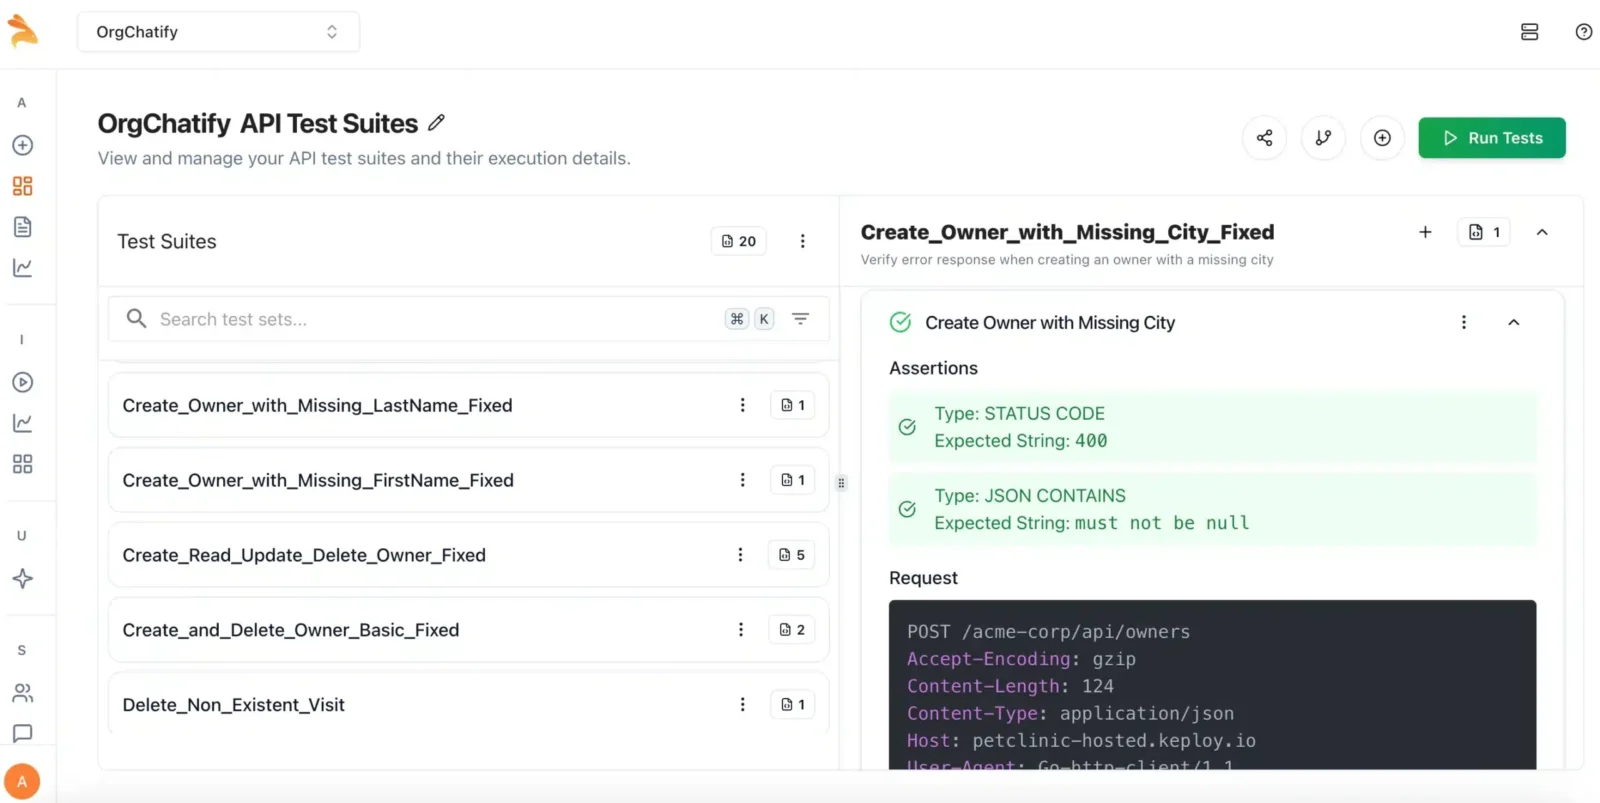1600x803 pixels.
Task: Click the Host petclinic-hosted.keploy.io header line
Action: tap(1081, 741)
